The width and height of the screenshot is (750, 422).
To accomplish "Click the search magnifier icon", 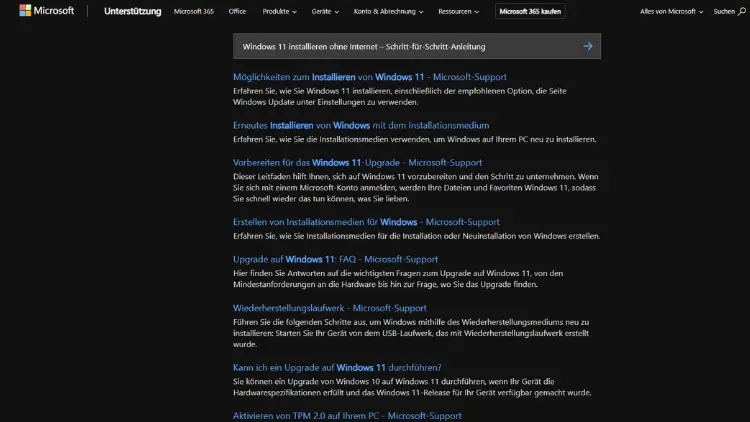I will pyautogui.click(x=741, y=11).
